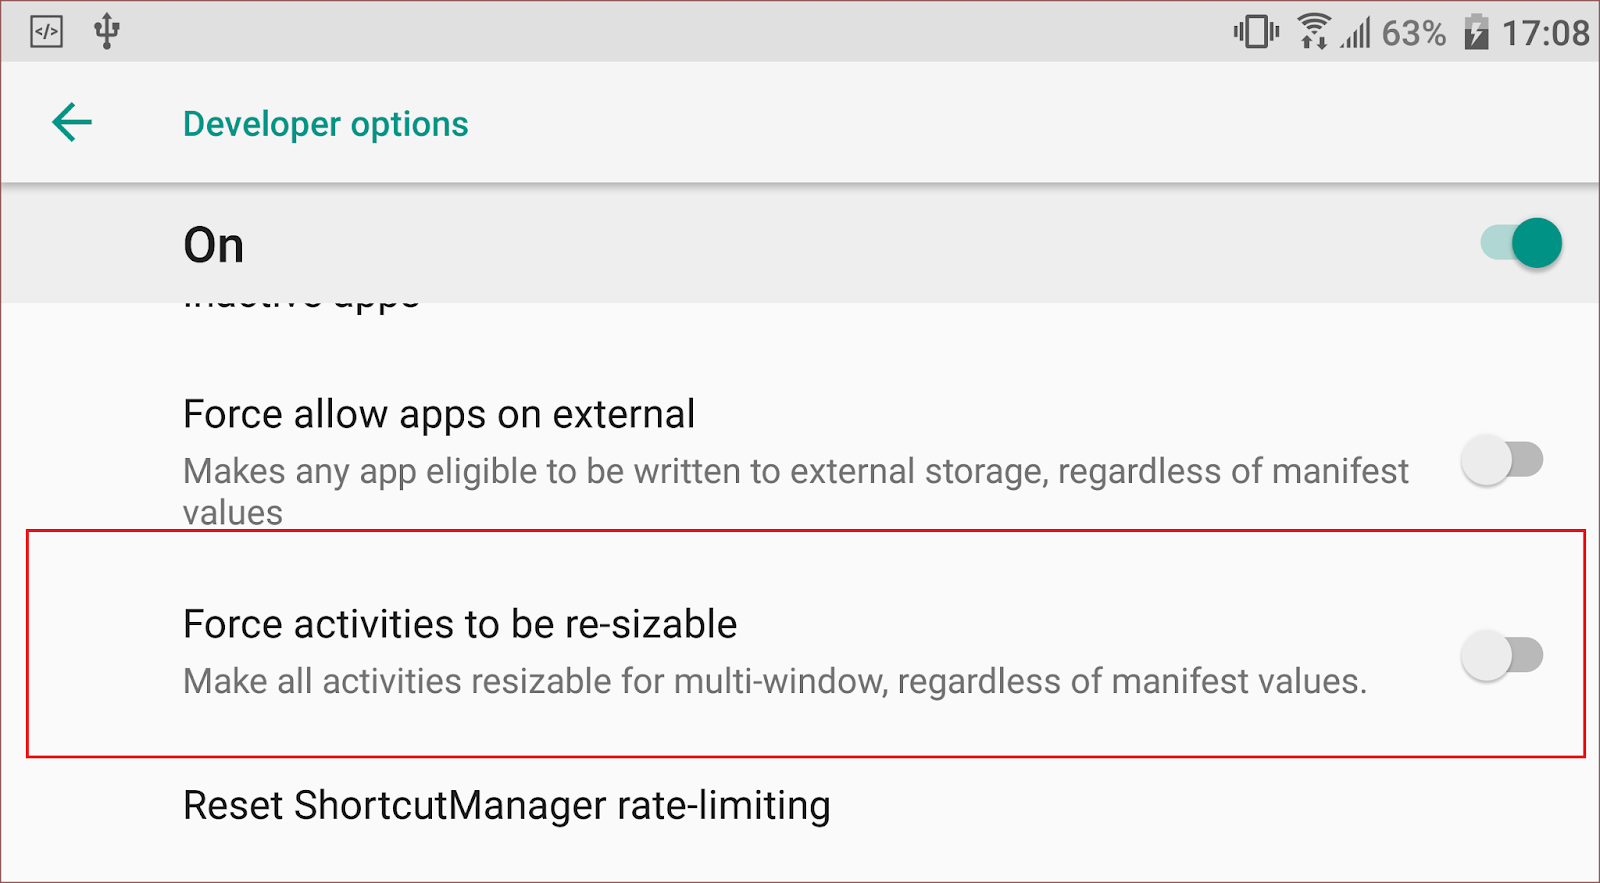Tap the charging battery icon
Screen dimensions: 1600x883
tap(1476, 33)
